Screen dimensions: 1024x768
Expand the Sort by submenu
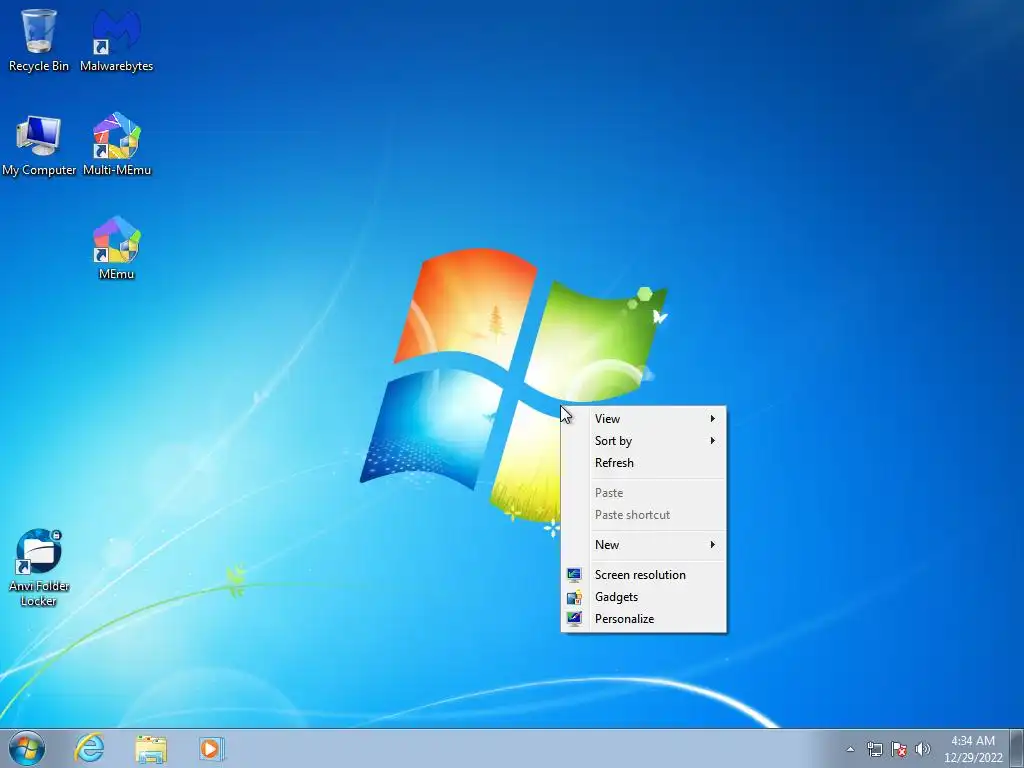[643, 441]
